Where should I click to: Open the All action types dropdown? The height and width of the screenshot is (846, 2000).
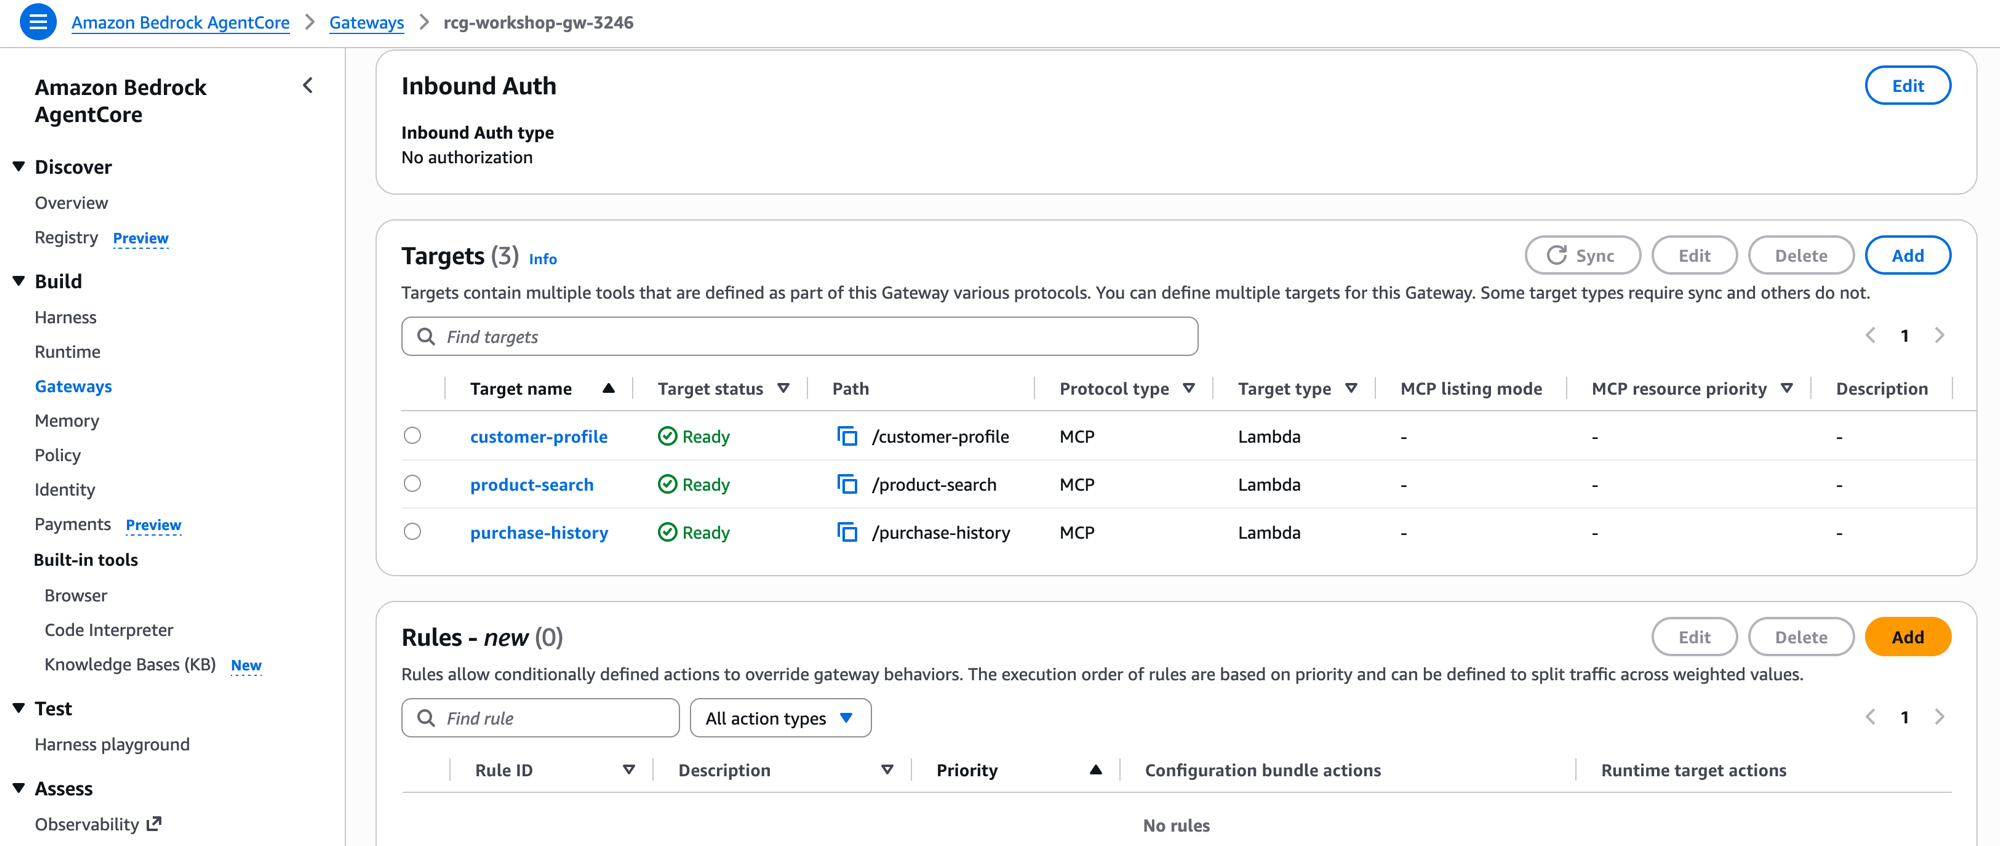(780, 718)
